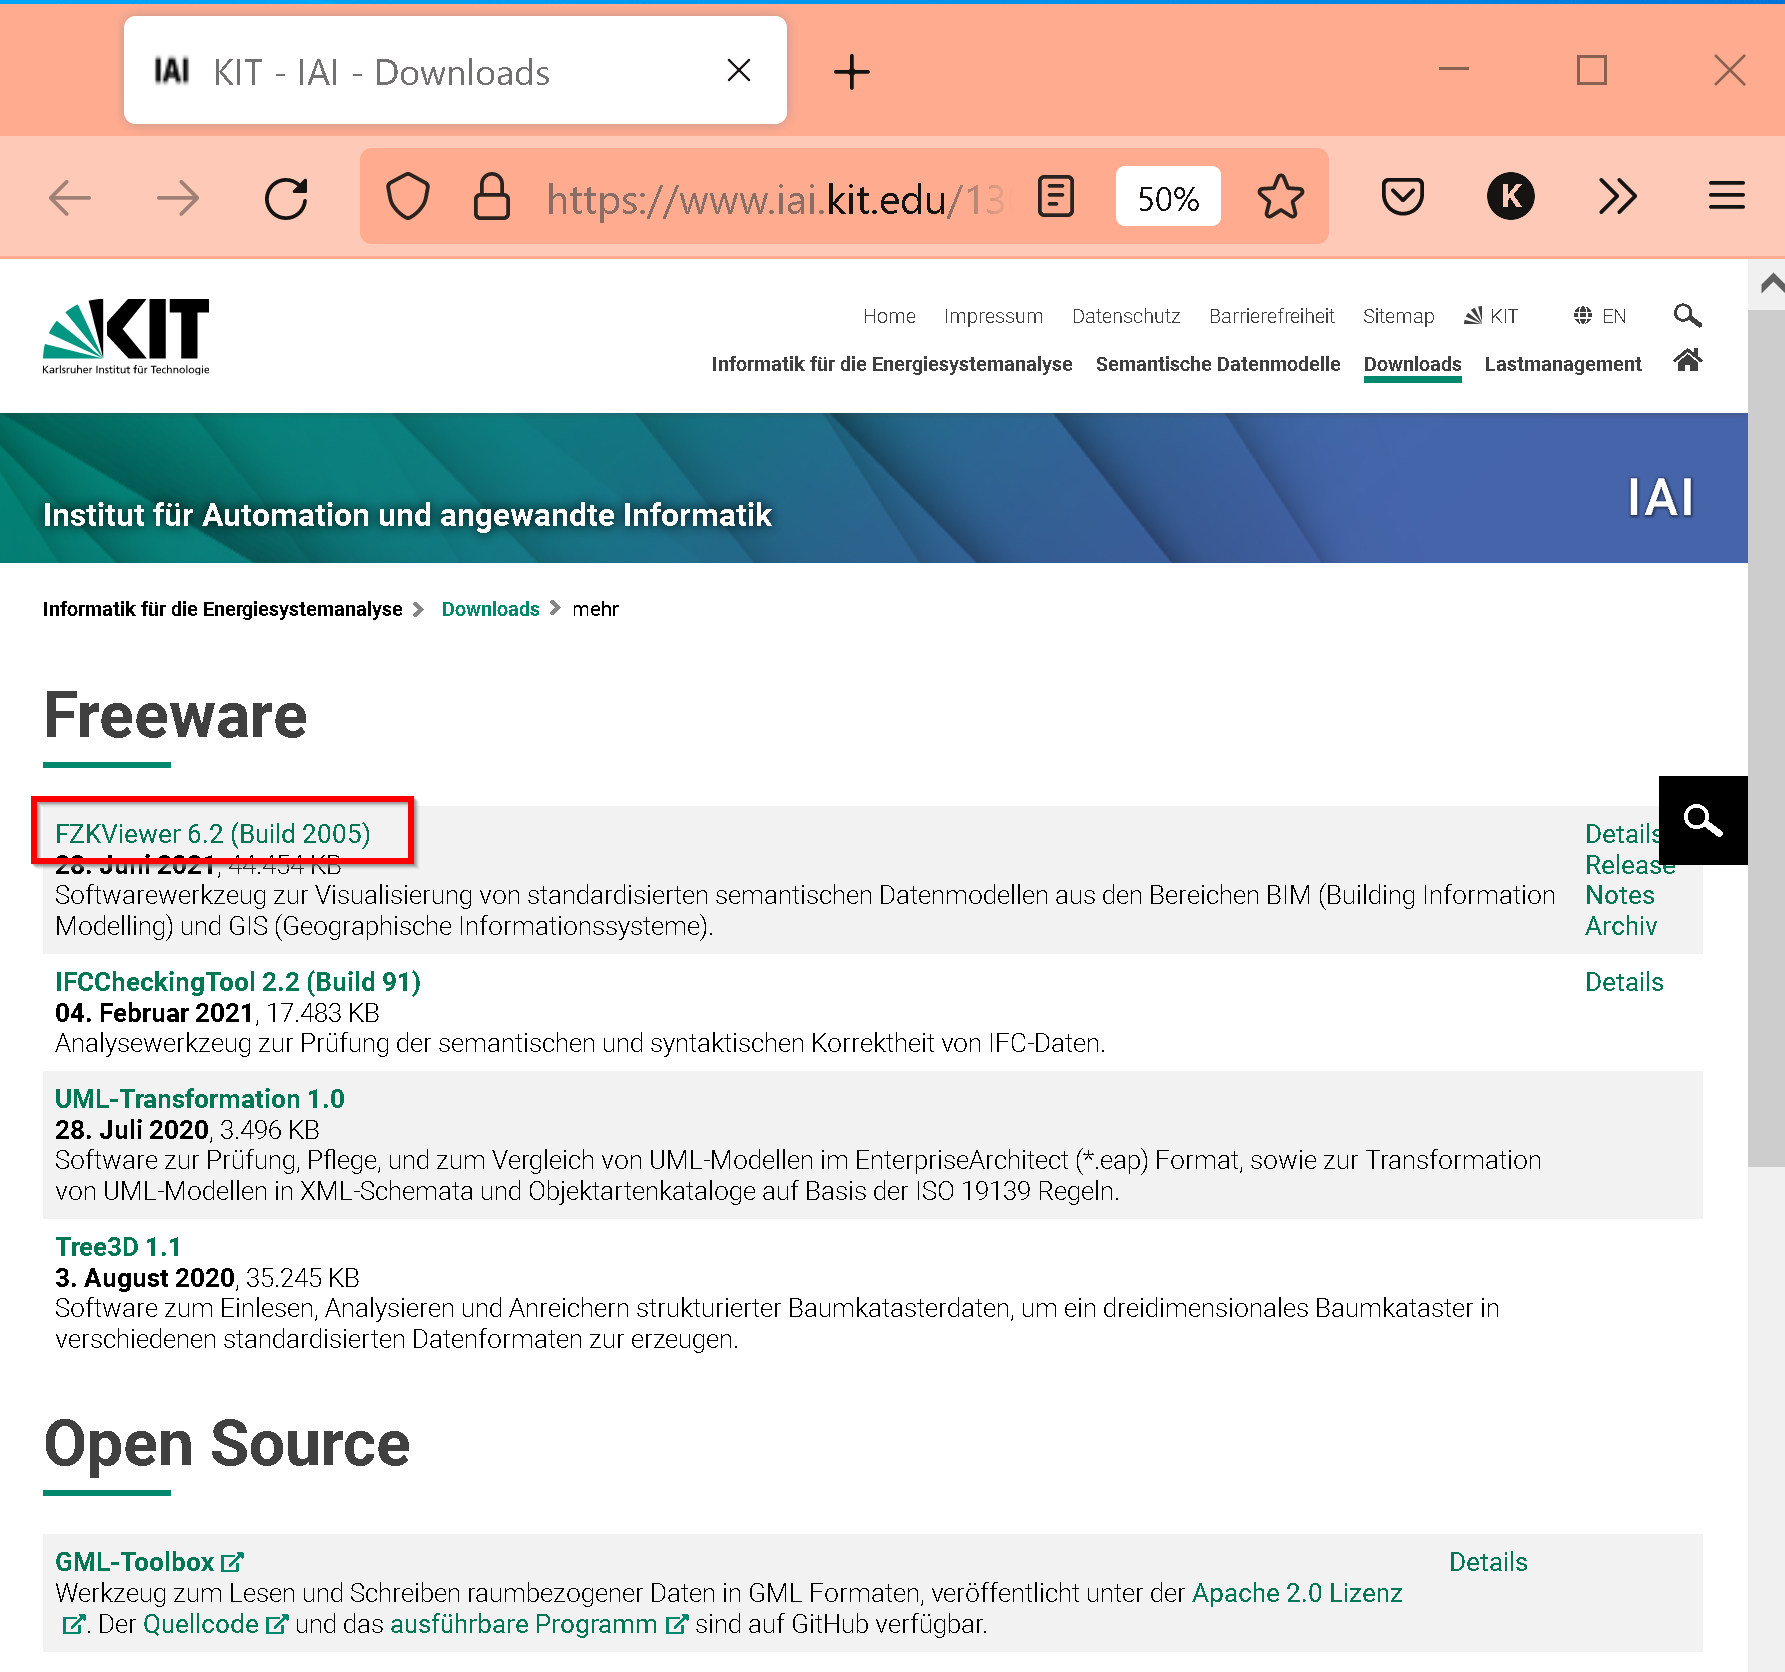Open Details for GML-Toolbox
Viewport: 1785px width, 1672px height.
pos(1488,1562)
